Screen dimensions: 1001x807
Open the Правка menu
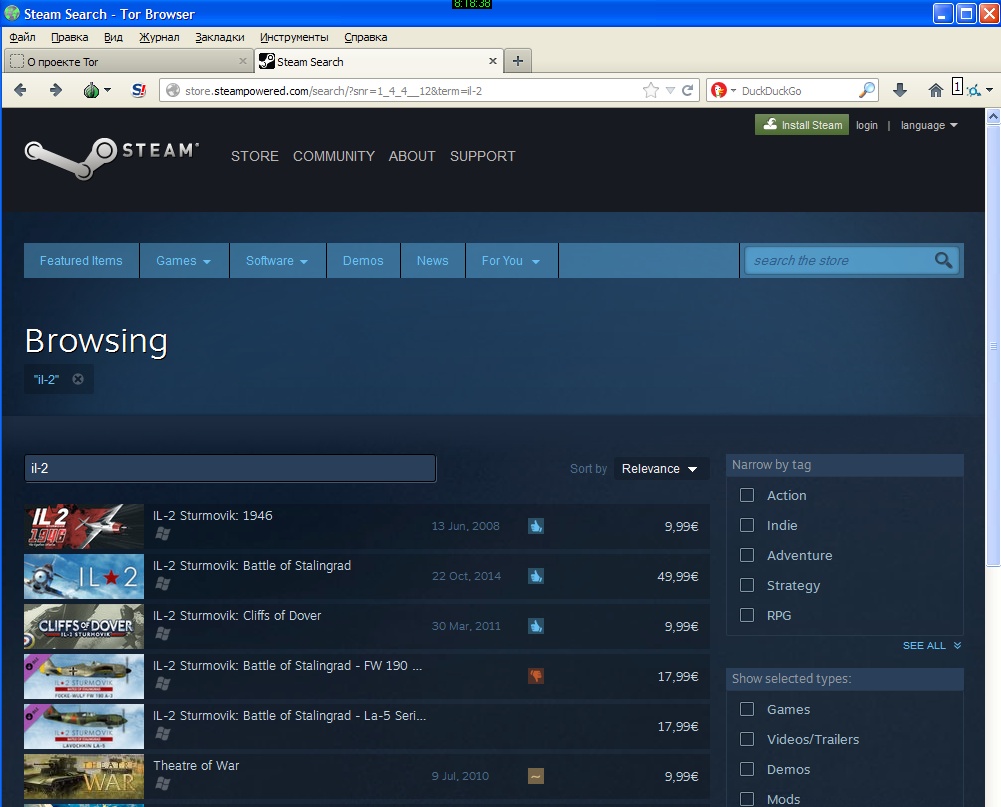click(70, 37)
